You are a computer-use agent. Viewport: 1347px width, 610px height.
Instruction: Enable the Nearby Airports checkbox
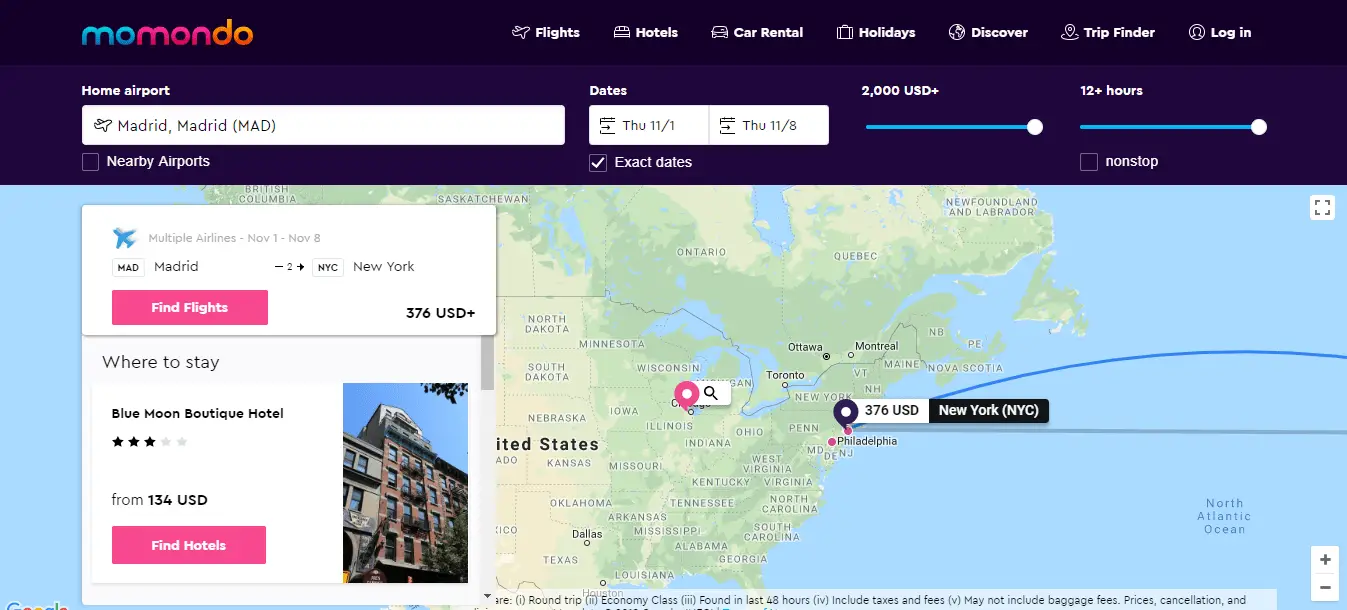coord(90,162)
